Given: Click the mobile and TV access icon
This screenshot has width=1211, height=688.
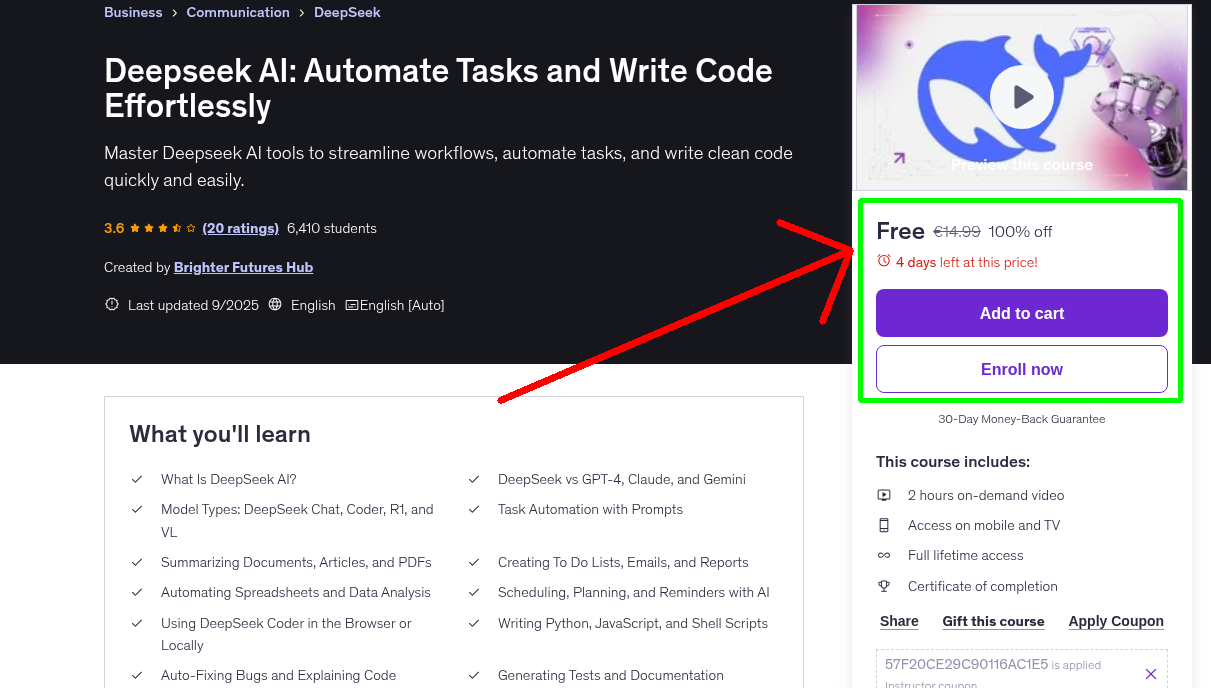Looking at the screenshot, I should pyautogui.click(x=884, y=524).
